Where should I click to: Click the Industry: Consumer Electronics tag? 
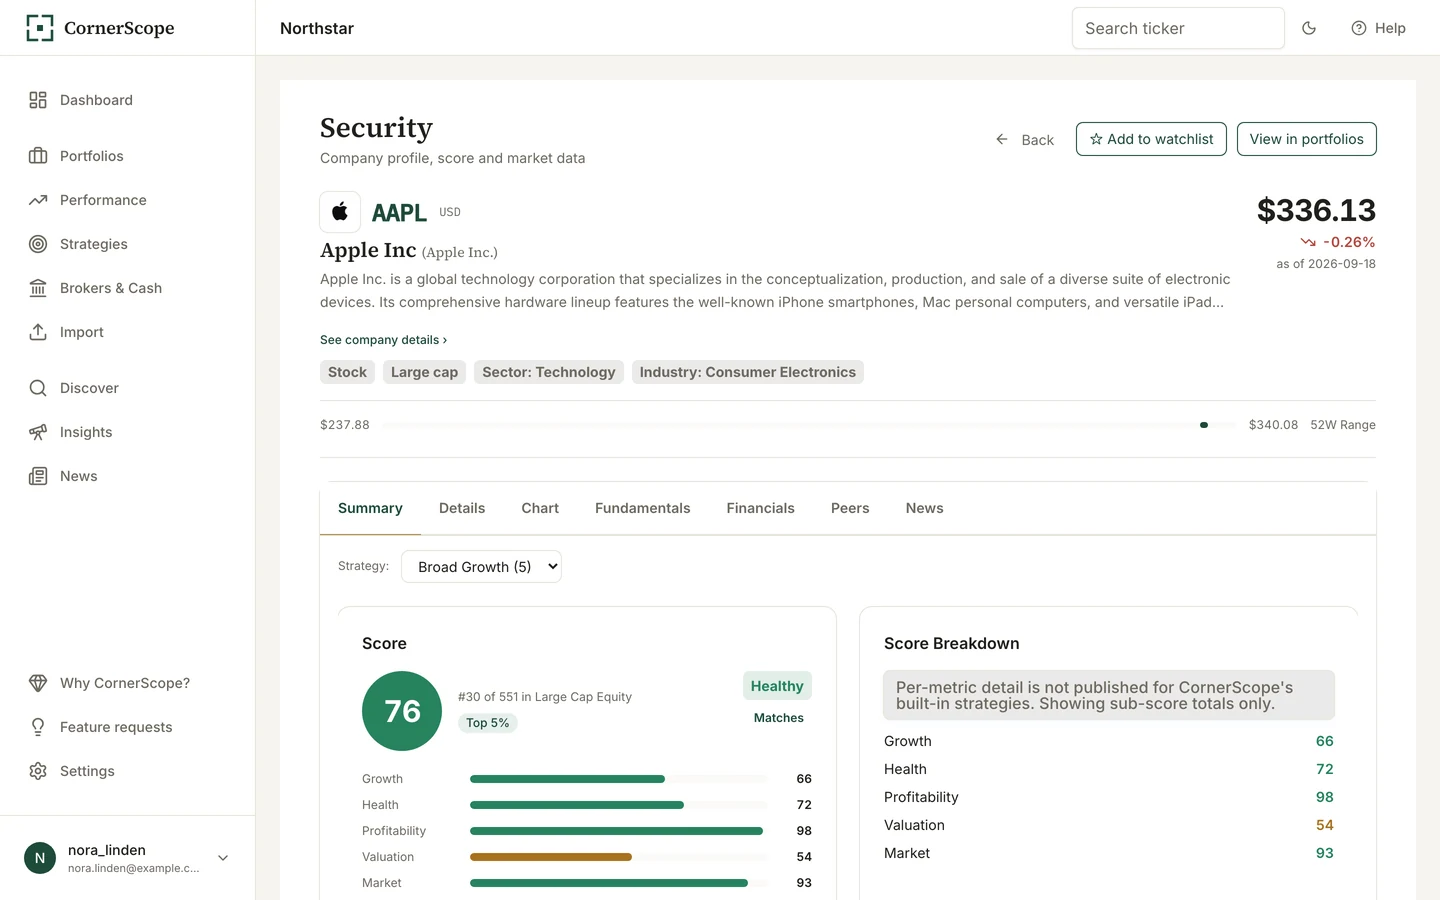click(x=748, y=372)
